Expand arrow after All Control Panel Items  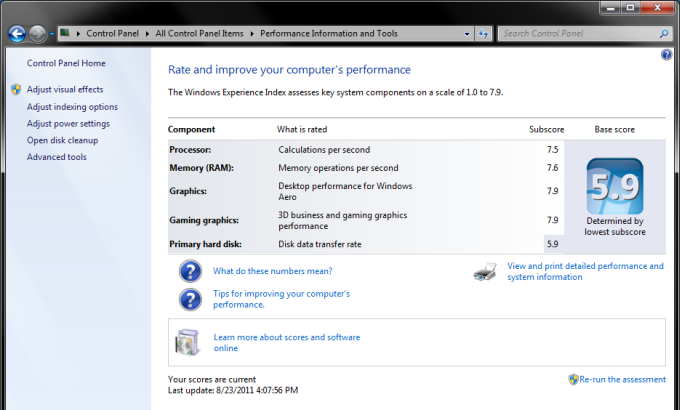[x=252, y=33]
